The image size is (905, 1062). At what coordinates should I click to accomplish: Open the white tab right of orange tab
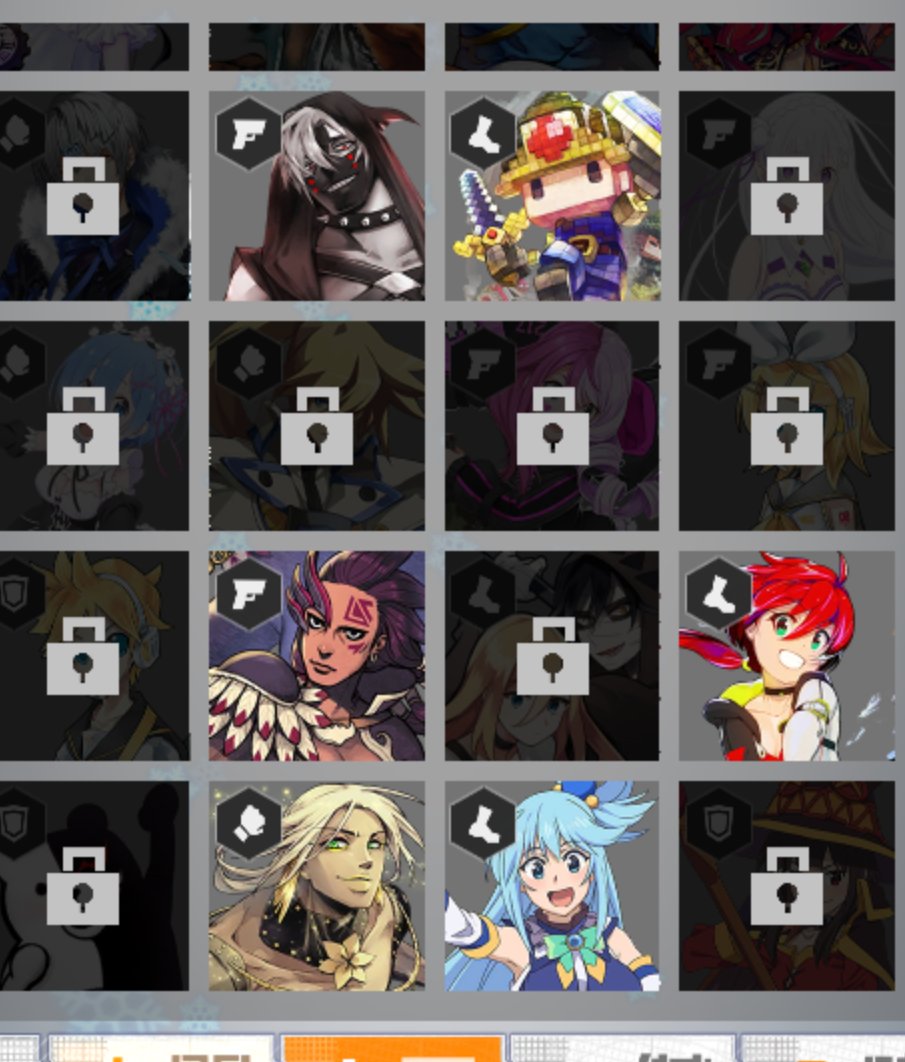click(622, 1048)
